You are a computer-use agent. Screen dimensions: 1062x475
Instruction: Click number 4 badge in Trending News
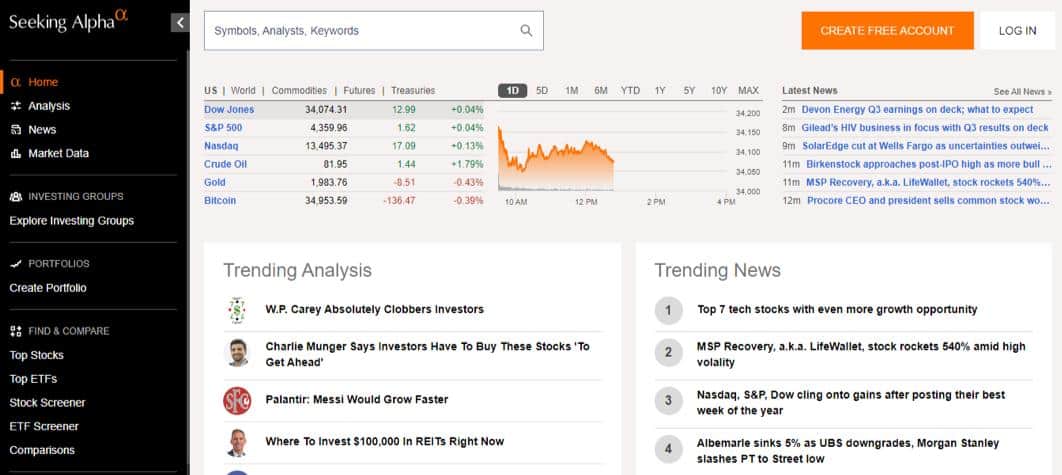click(668, 449)
